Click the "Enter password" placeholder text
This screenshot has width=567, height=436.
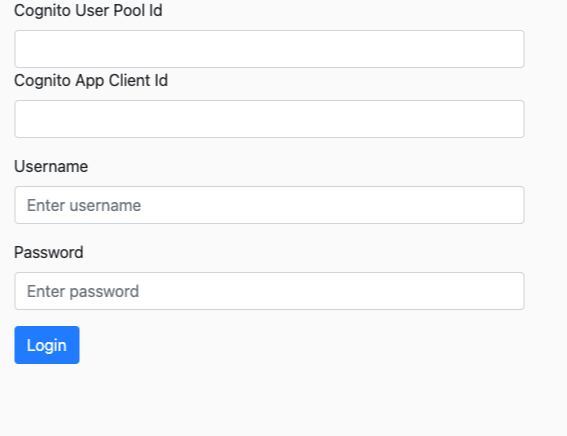(83, 291)
